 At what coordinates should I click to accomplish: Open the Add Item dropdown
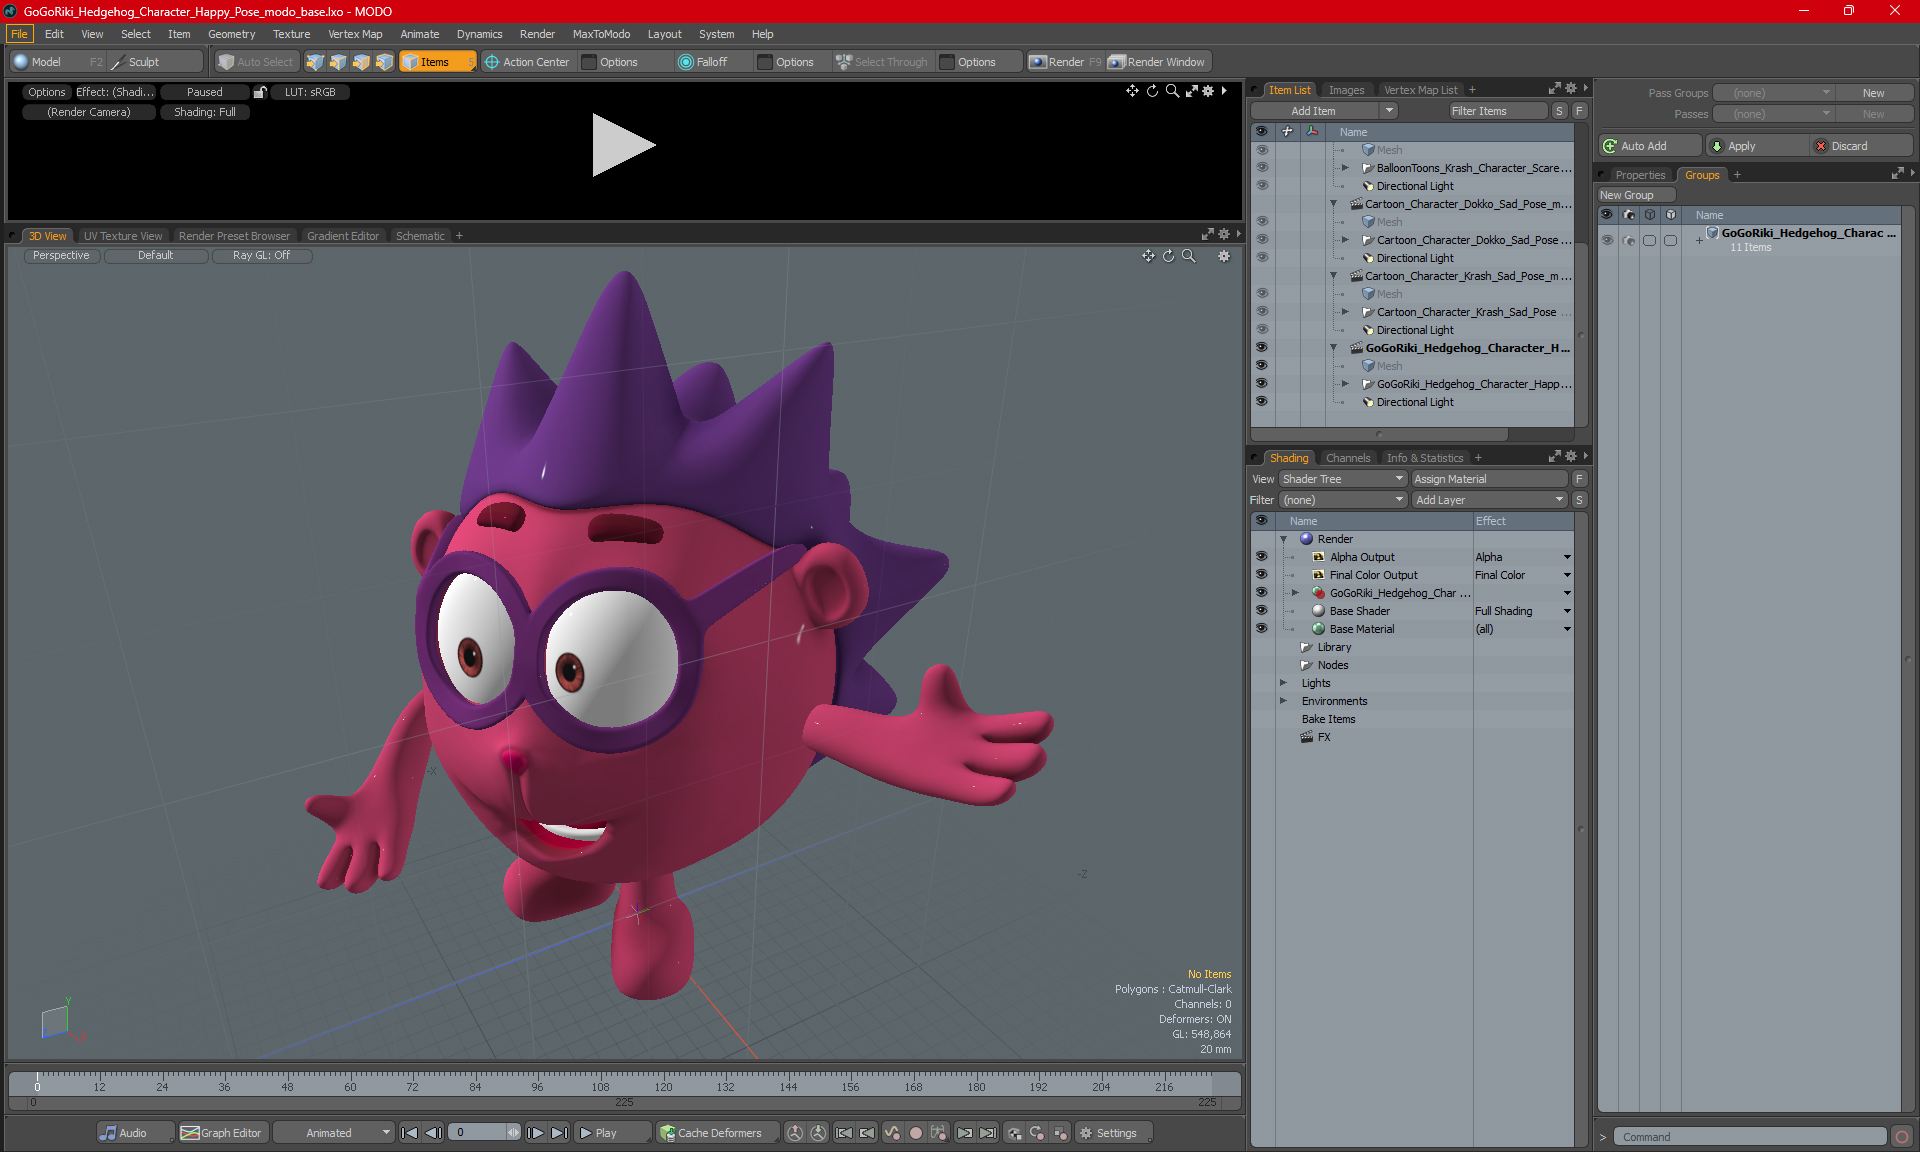pos(1323,111)
